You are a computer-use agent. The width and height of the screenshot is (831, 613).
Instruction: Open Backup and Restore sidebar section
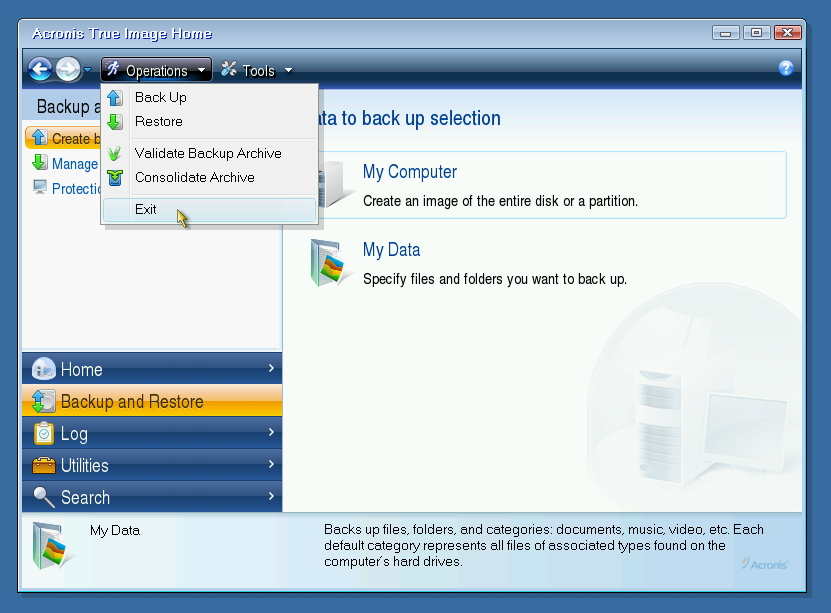132,401
